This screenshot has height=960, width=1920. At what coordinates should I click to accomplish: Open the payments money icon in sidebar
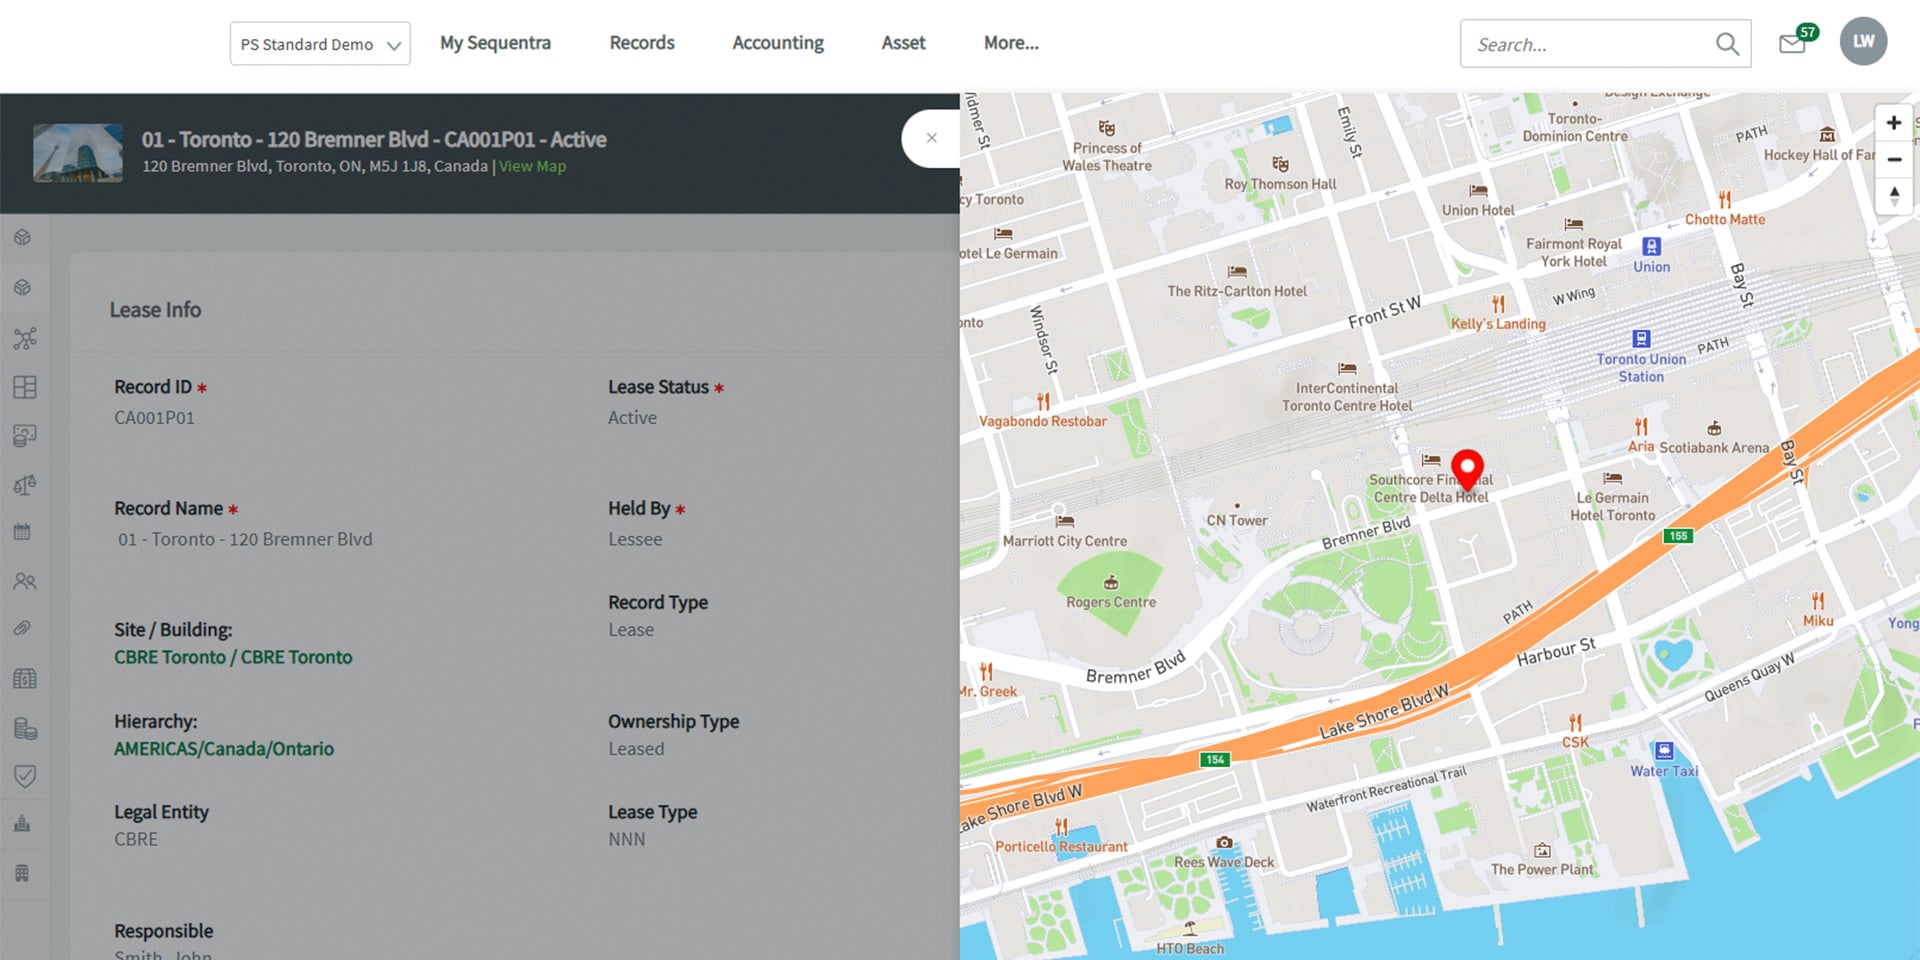click(x=25, y=436)
